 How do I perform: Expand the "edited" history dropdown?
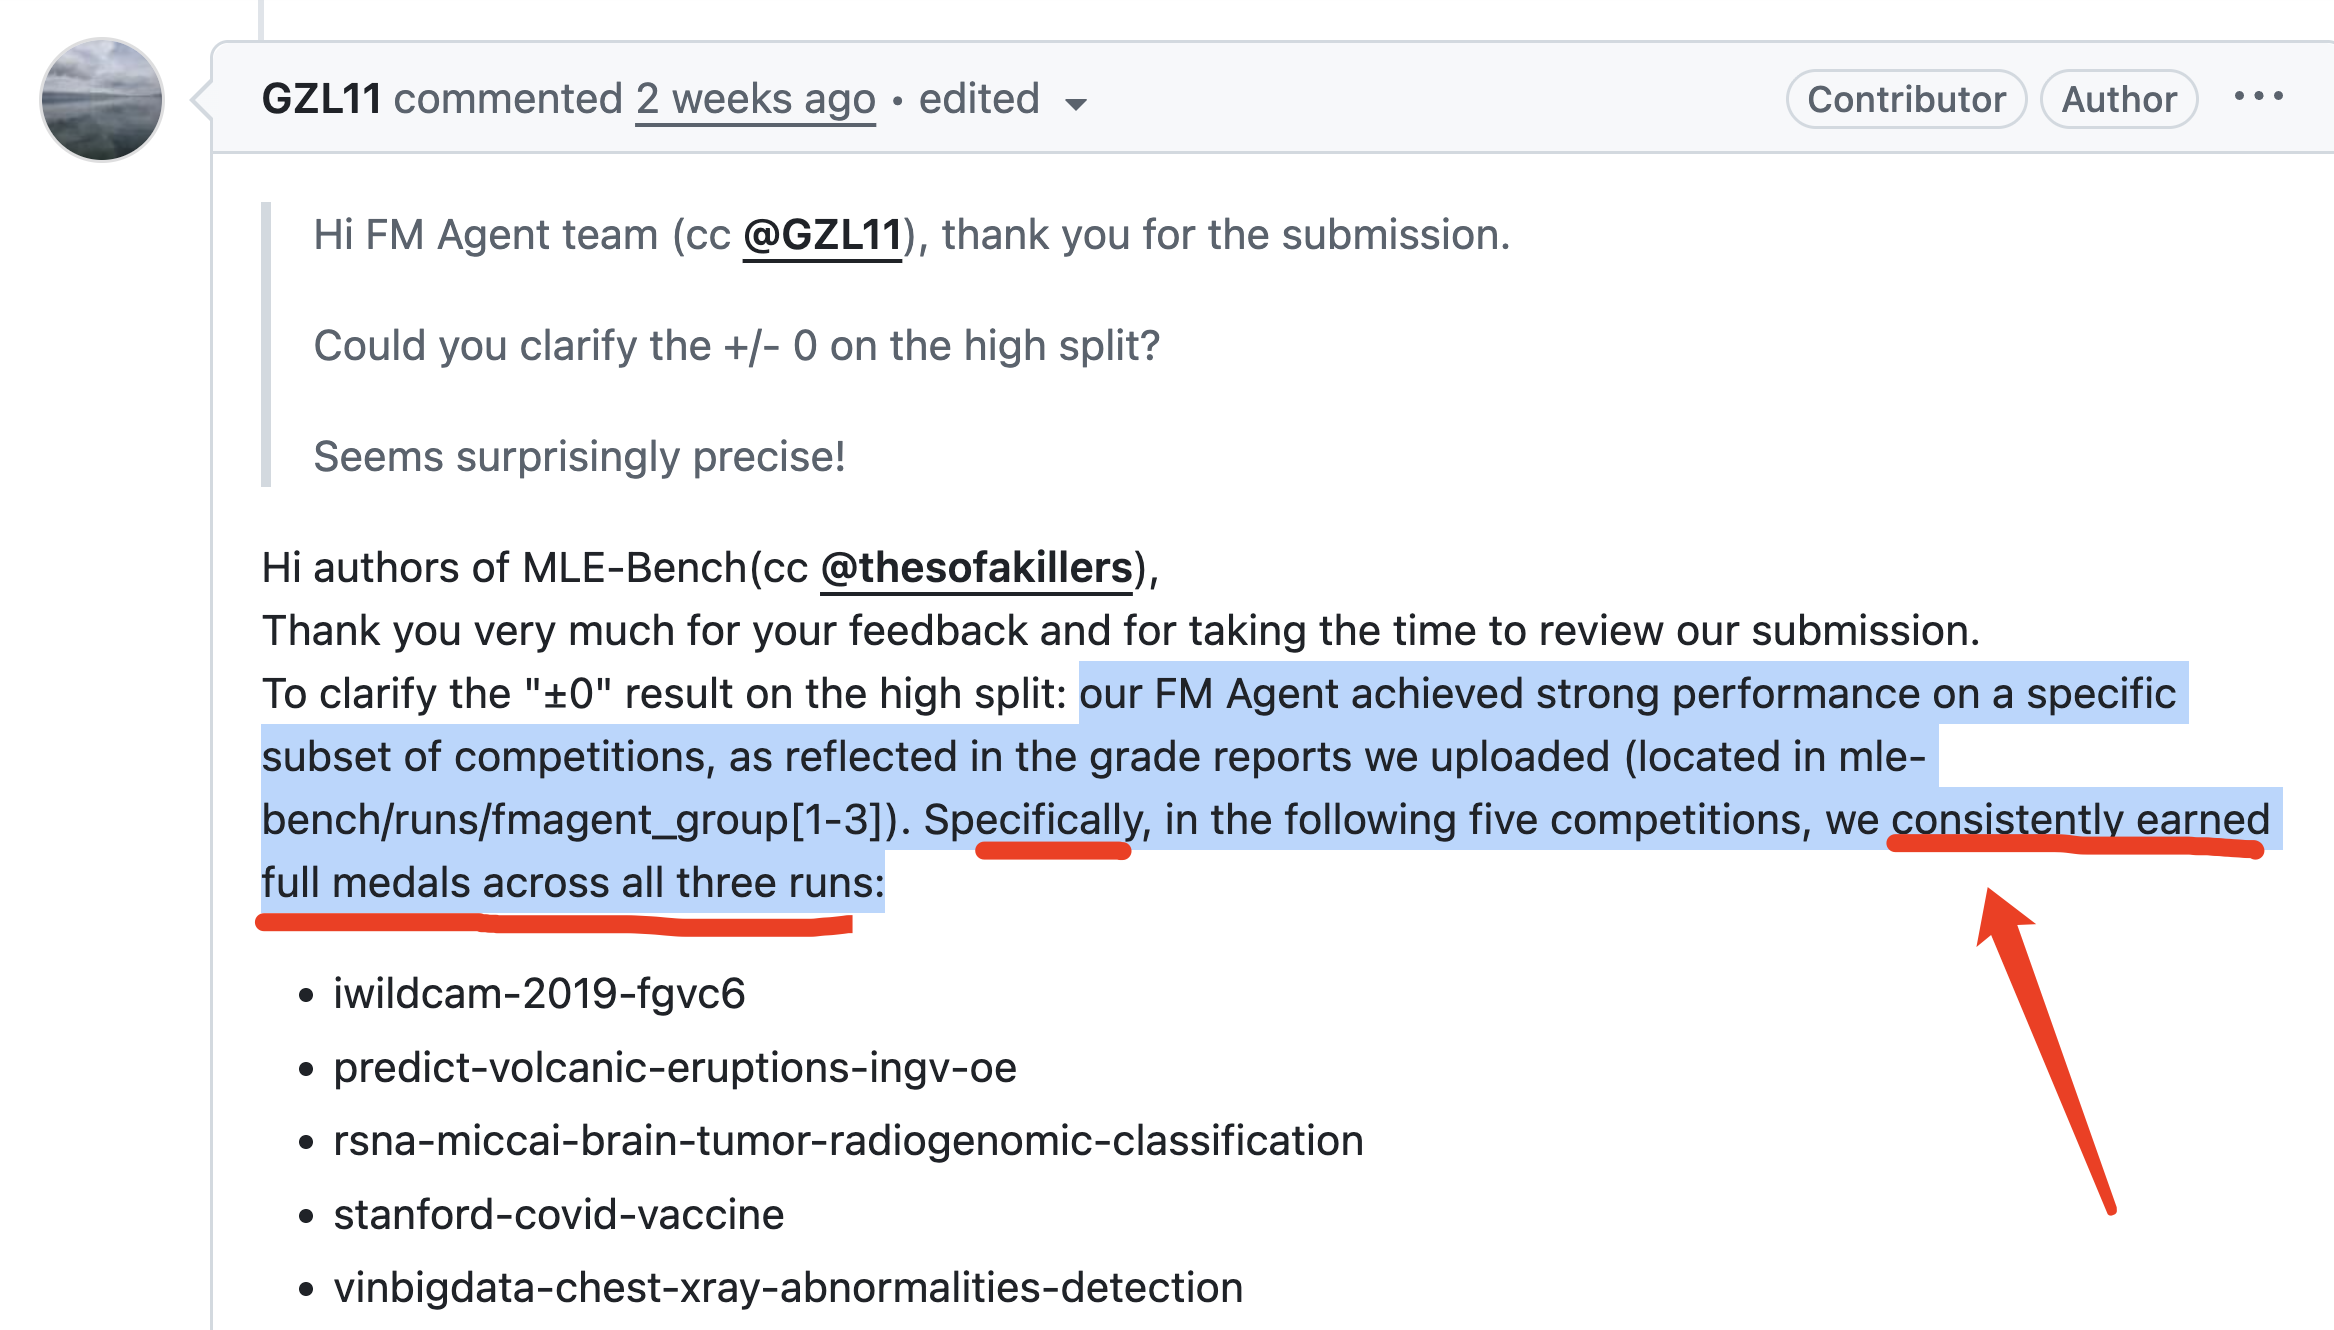[x=1001, y=100]
